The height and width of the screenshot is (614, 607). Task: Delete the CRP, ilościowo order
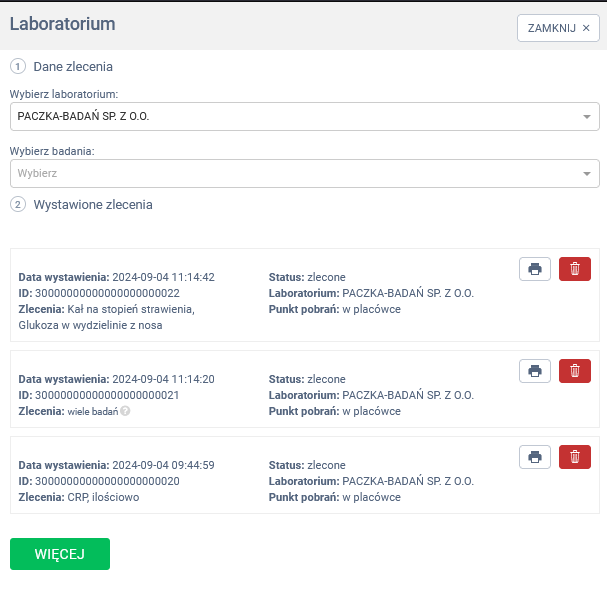[x=574, y=457]
